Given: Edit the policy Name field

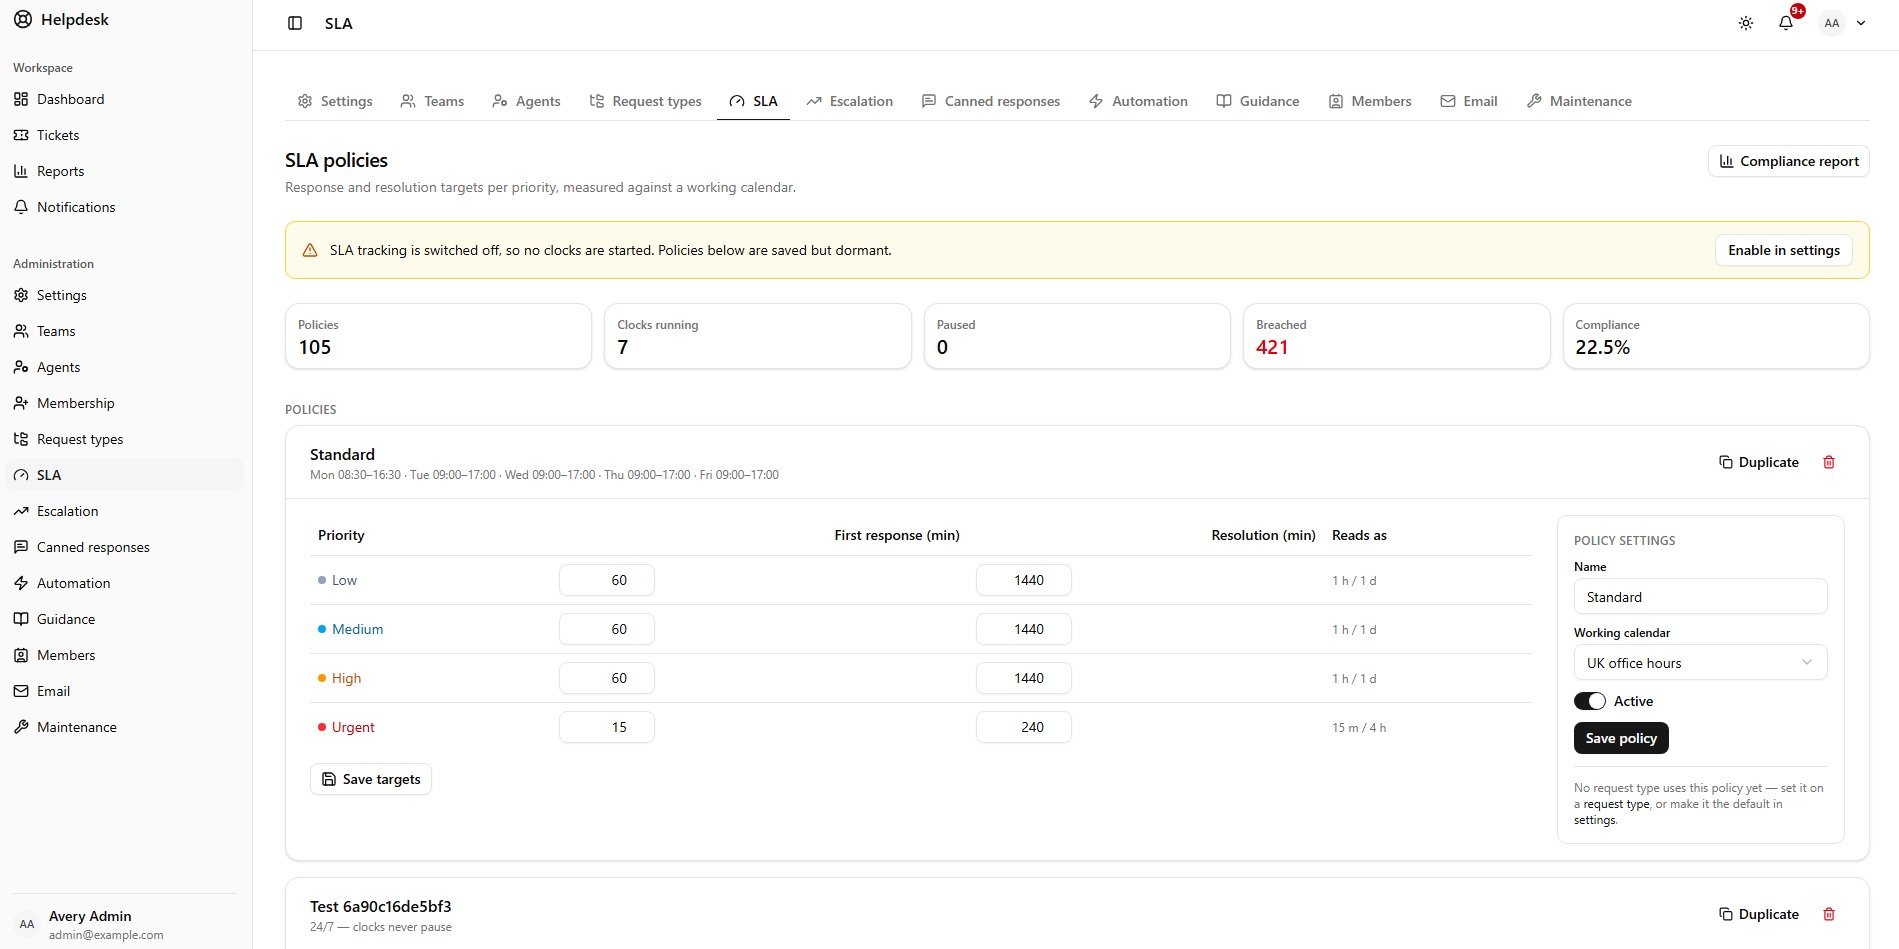Looking at the screenshot, I should (x=1700, y=597).
